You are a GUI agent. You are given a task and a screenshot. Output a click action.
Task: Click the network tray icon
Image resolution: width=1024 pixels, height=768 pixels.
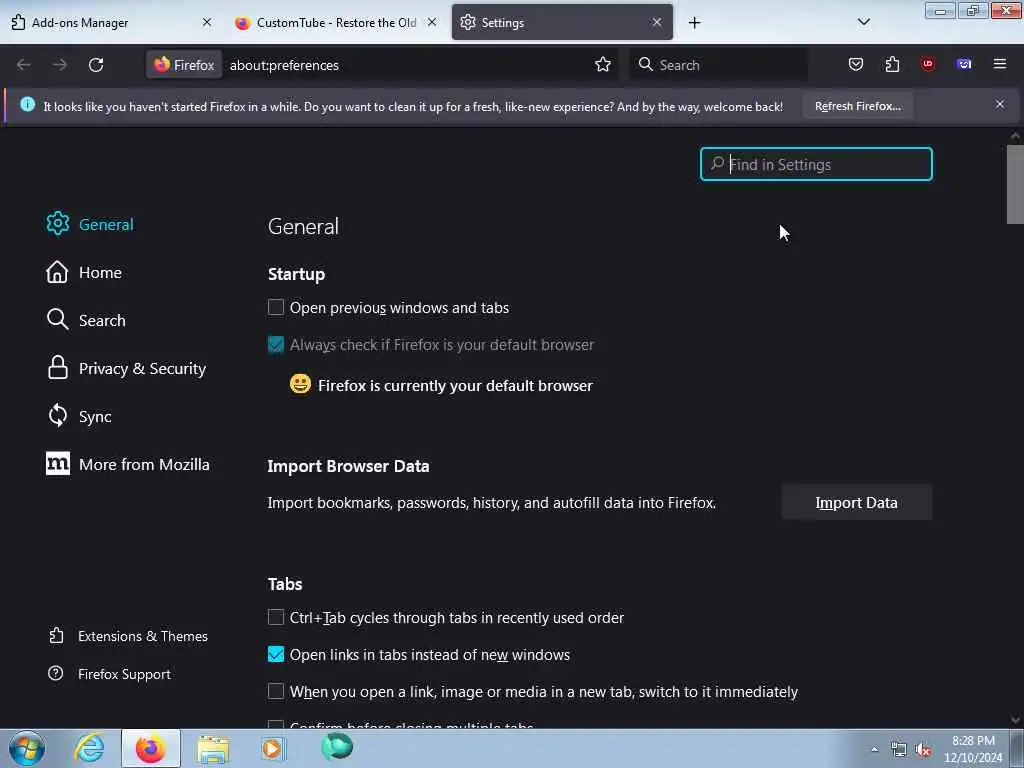click(899, 750)
